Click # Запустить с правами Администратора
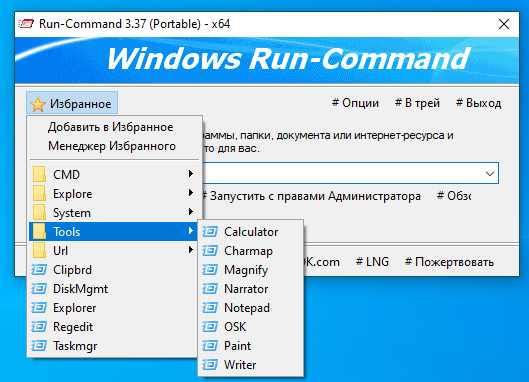 click(x=311, y=196)
